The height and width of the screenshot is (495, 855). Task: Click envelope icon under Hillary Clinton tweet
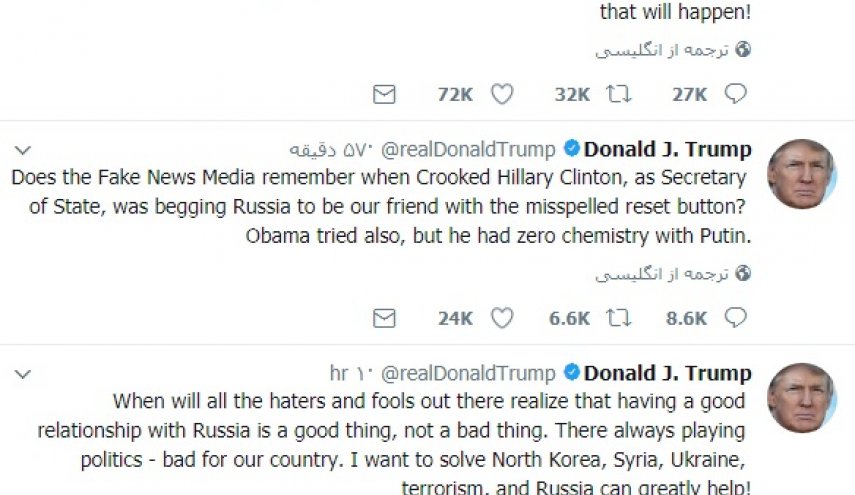pos(384,319)
